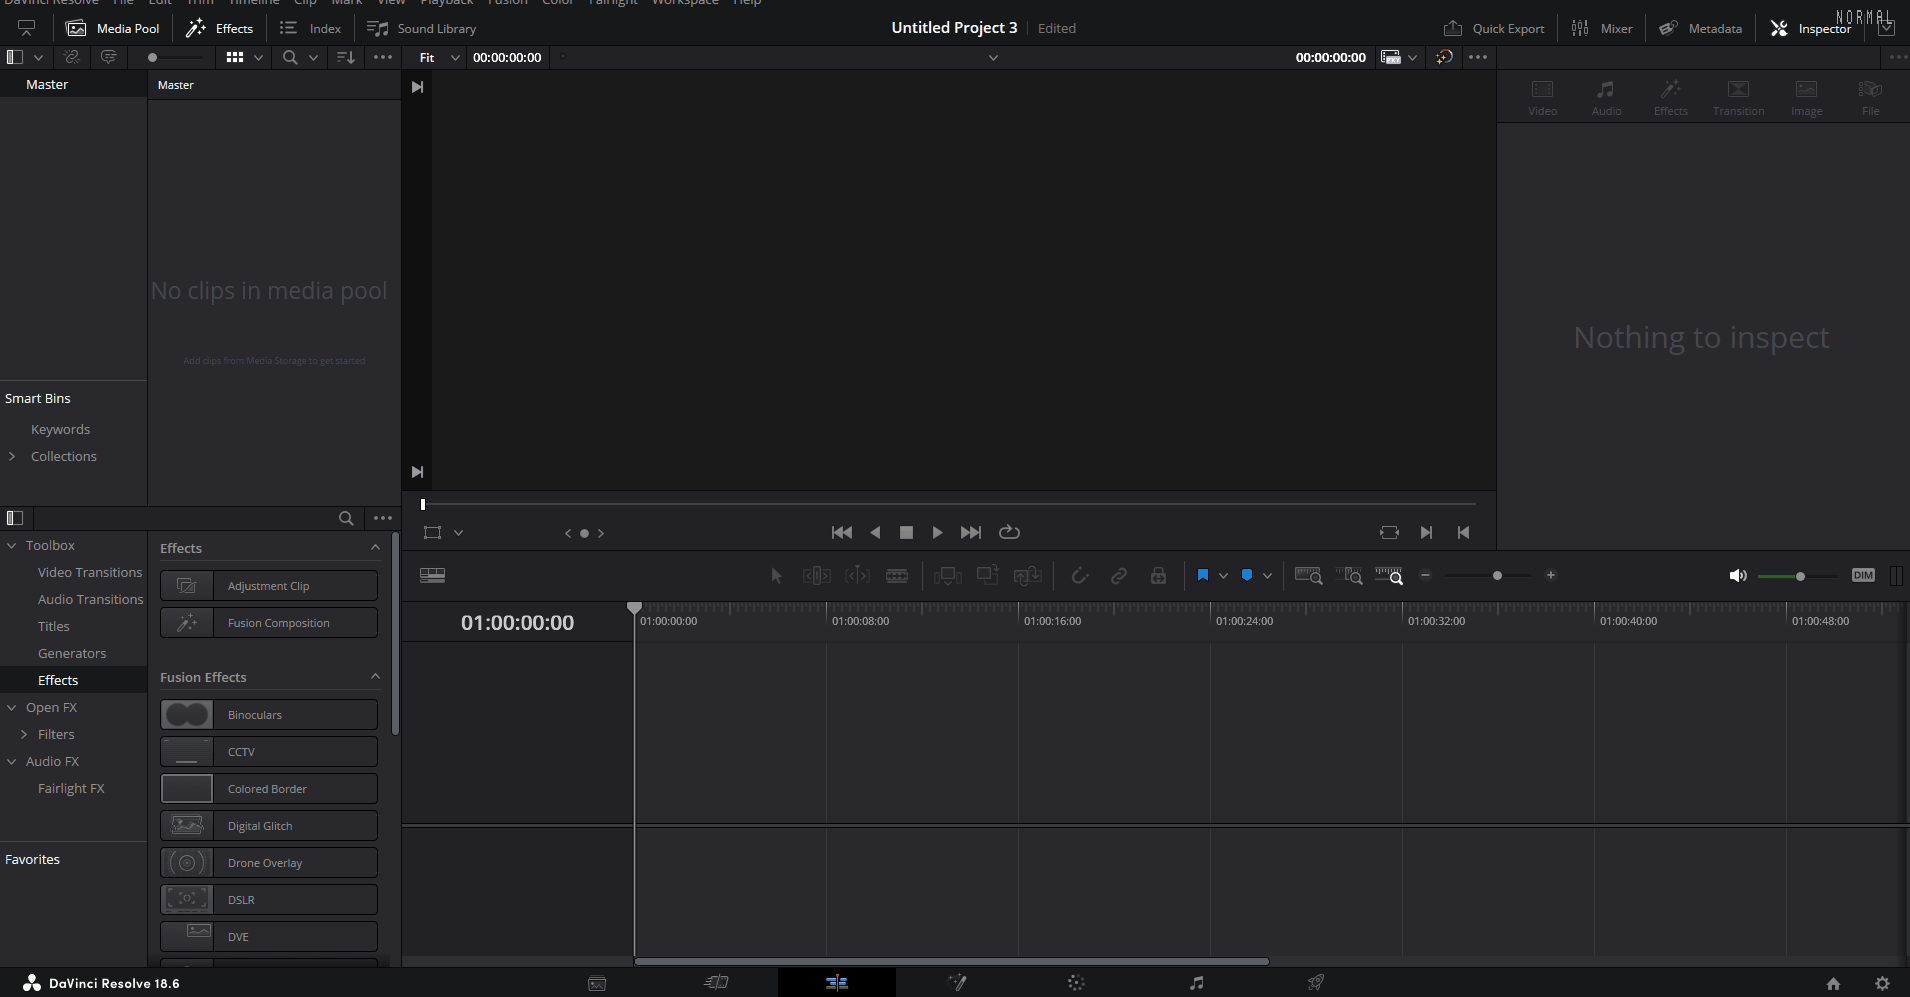Open the marker color dropdown
The width and height of the screenshot is (1910, 997).
pos(1267,575)
